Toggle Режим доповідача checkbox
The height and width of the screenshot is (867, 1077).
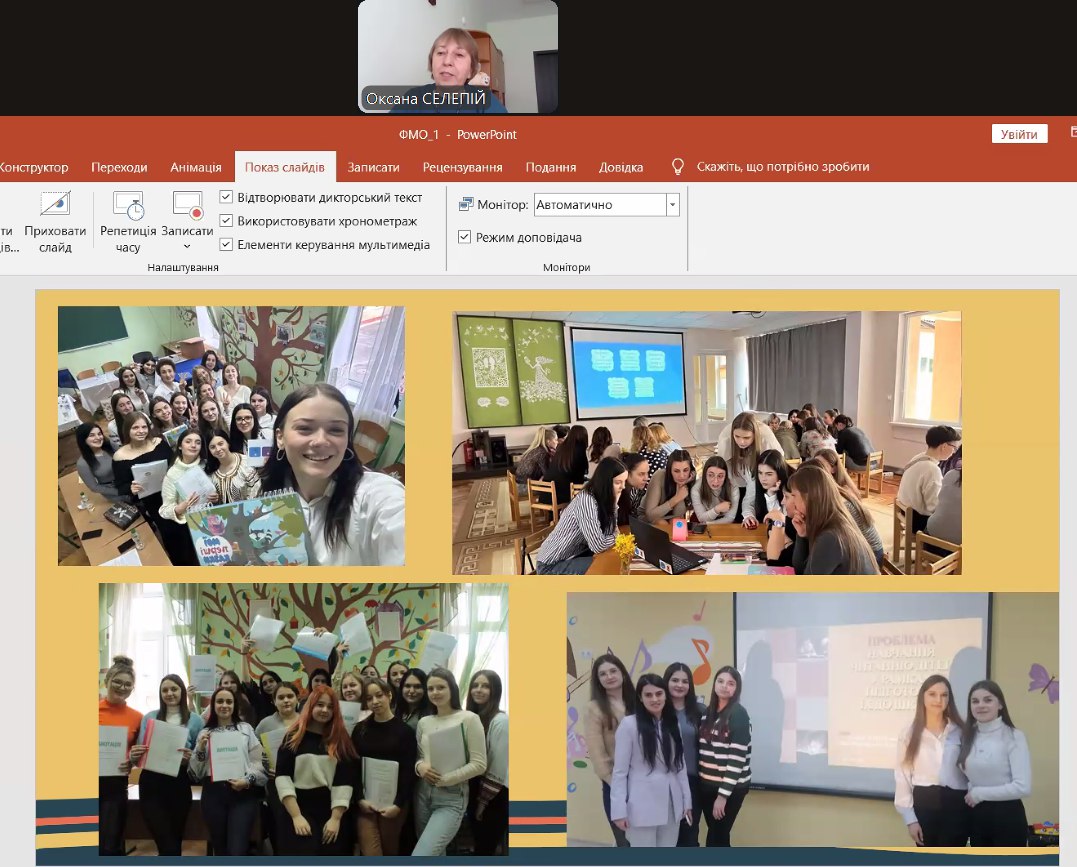click(464, 237)
